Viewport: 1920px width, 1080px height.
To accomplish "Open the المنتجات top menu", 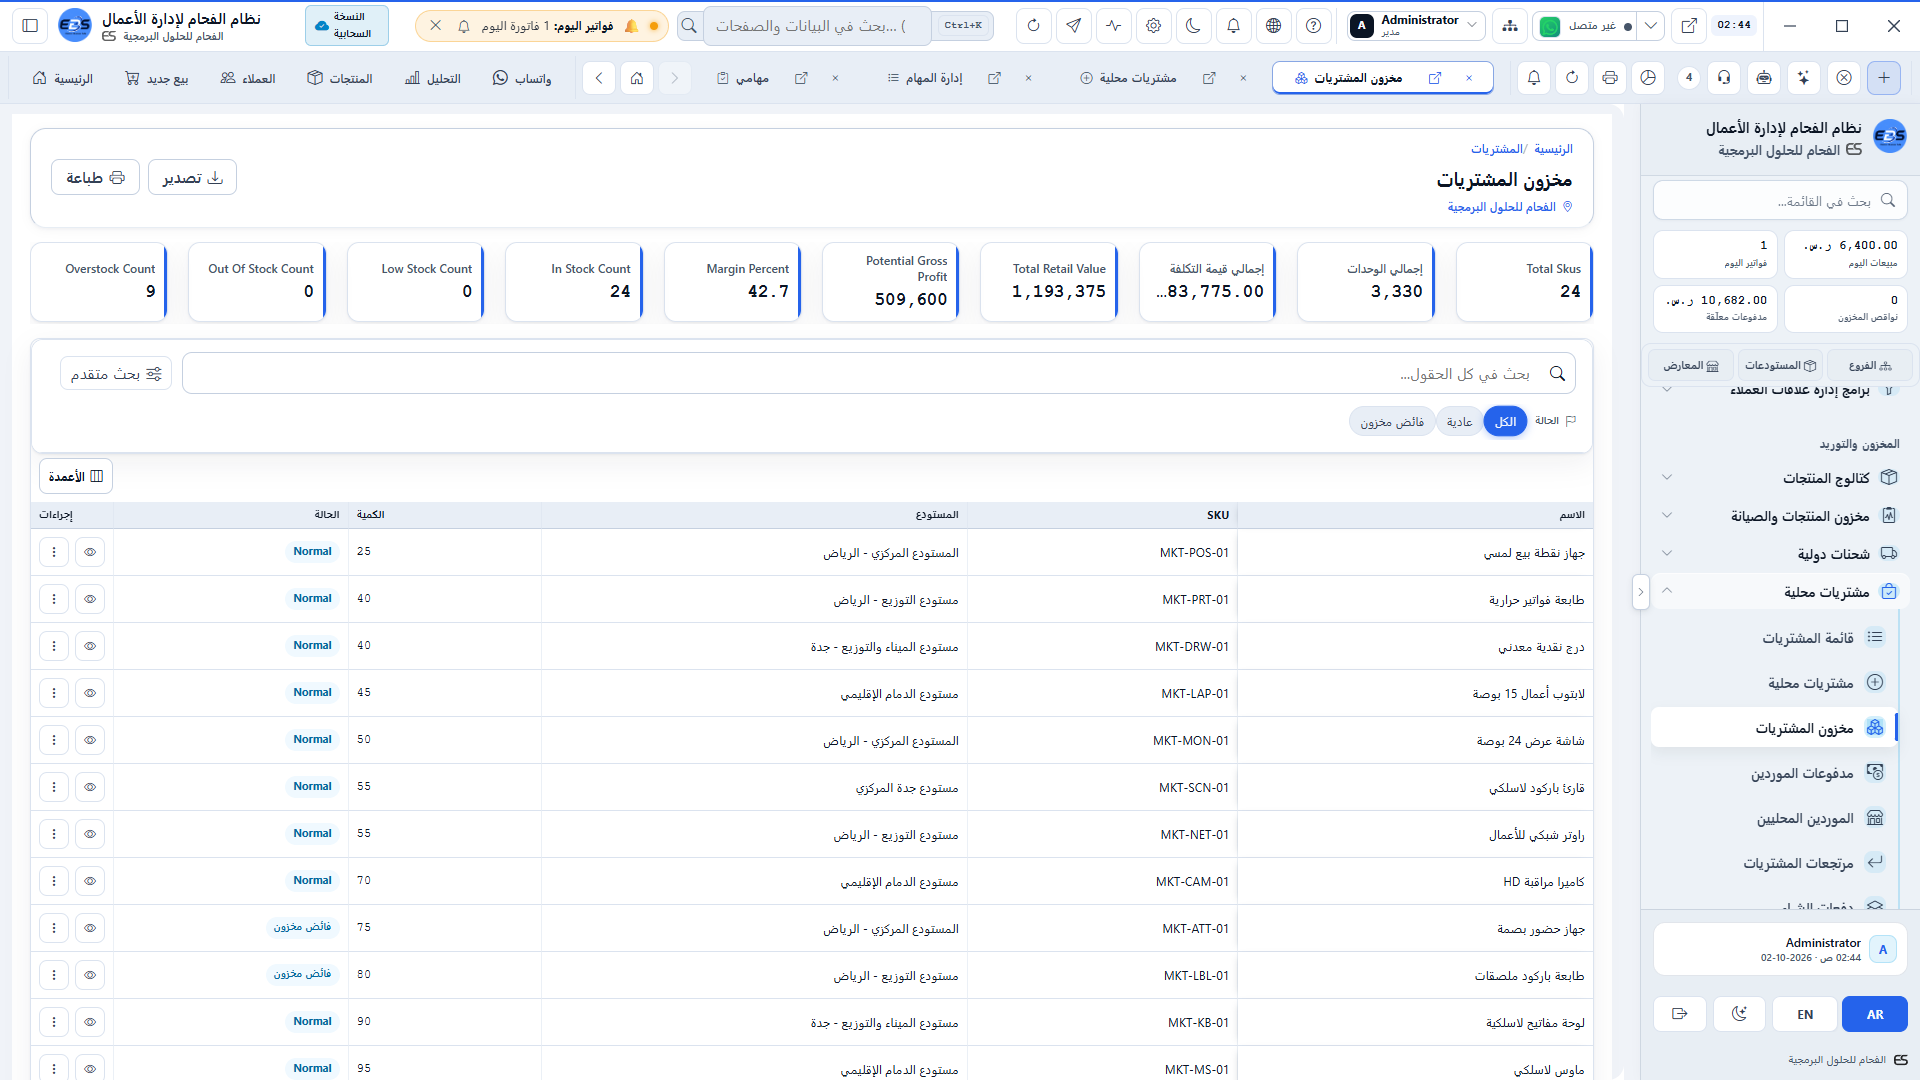I will pos(340,78).
